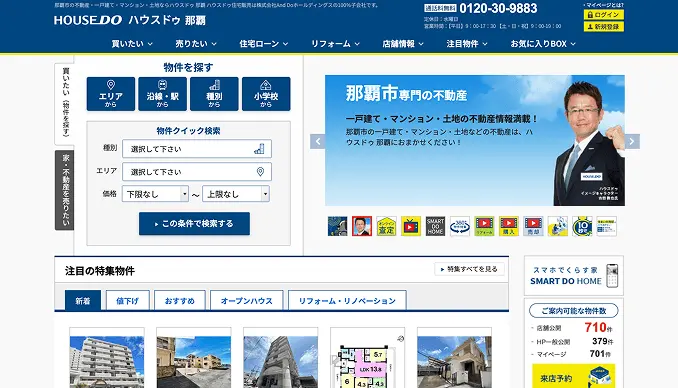
Task: Switch to the 値下げ tab
Action: [x=128, y=301]
